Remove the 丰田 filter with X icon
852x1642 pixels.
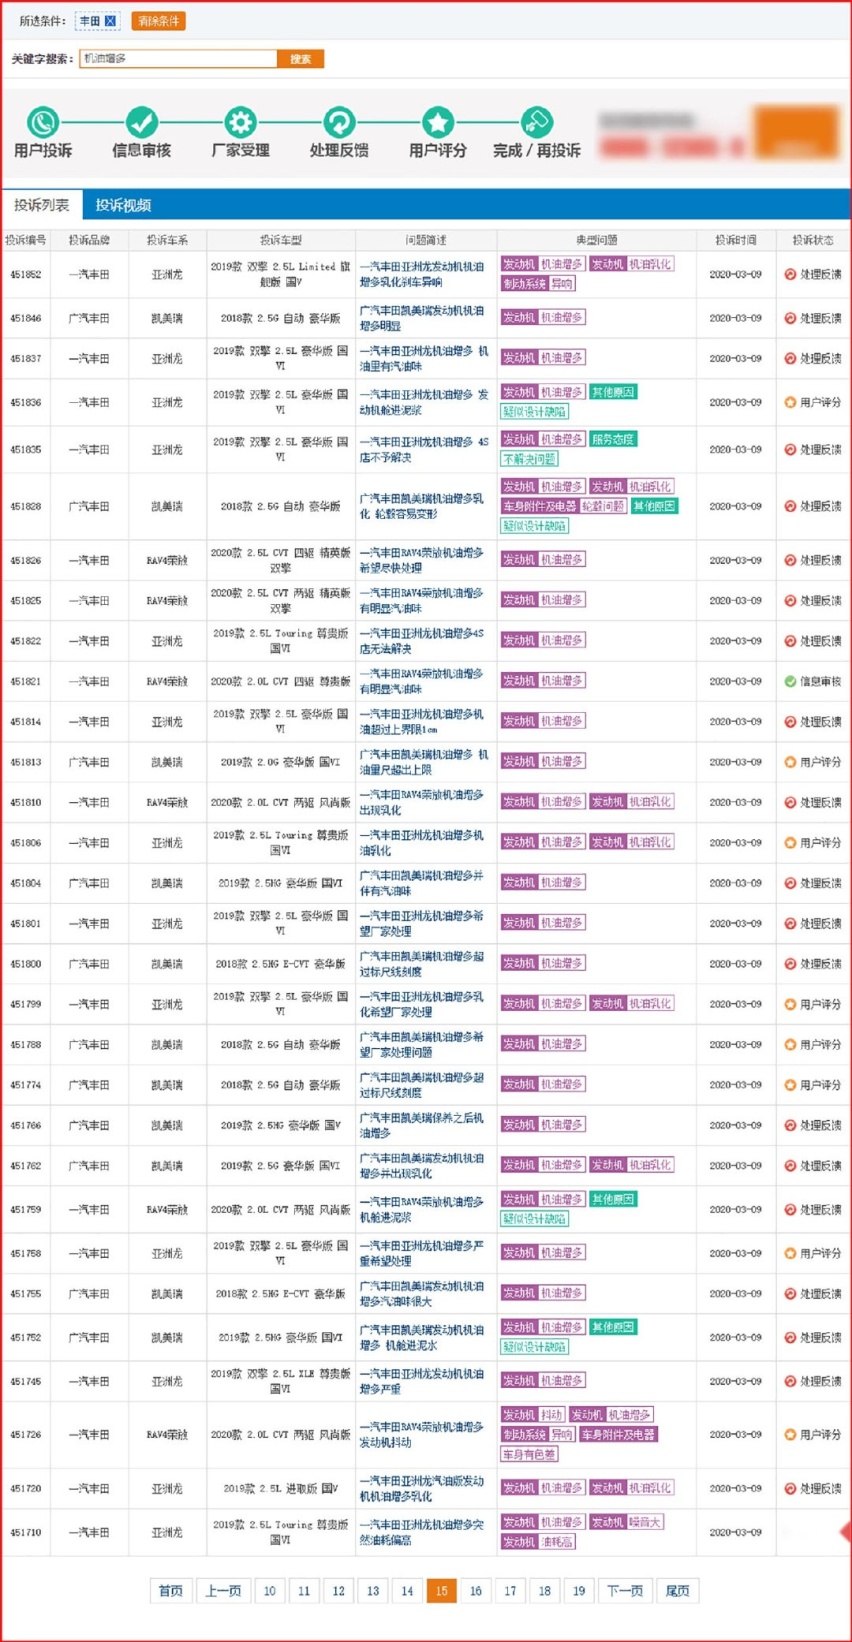110,21
